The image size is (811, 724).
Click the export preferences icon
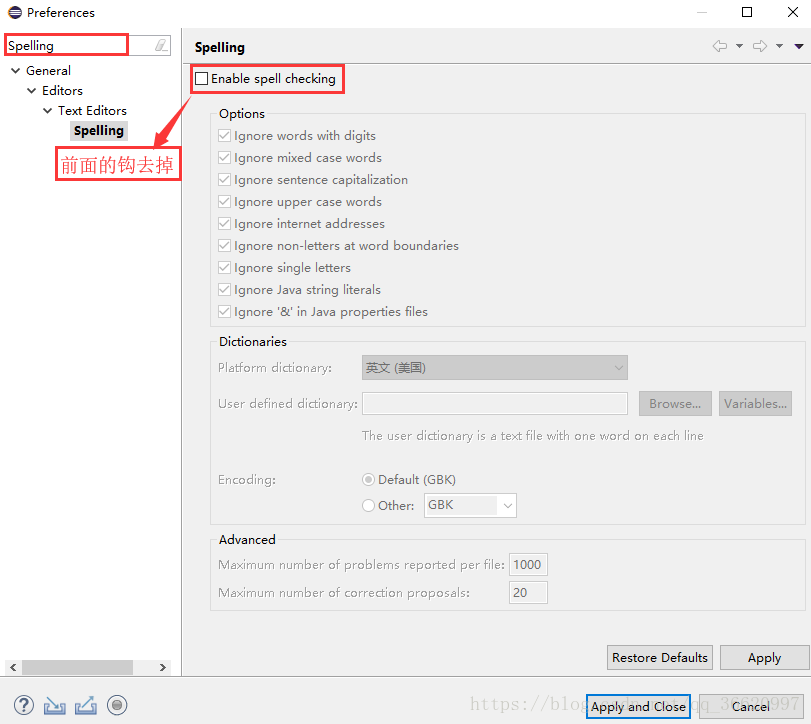pos(85,705)
